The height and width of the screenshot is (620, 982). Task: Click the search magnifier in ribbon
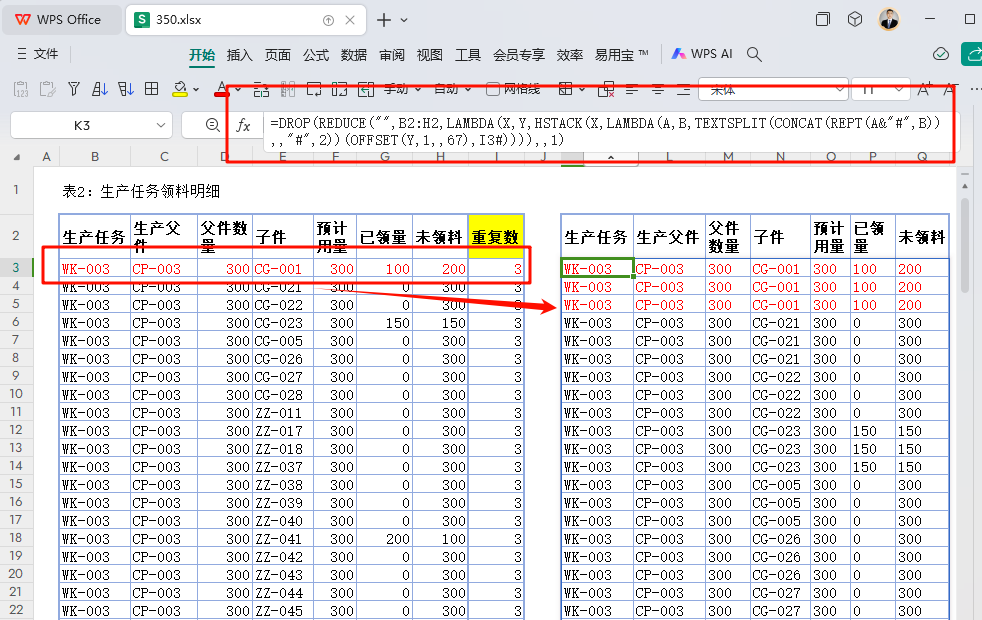[754, 54]
